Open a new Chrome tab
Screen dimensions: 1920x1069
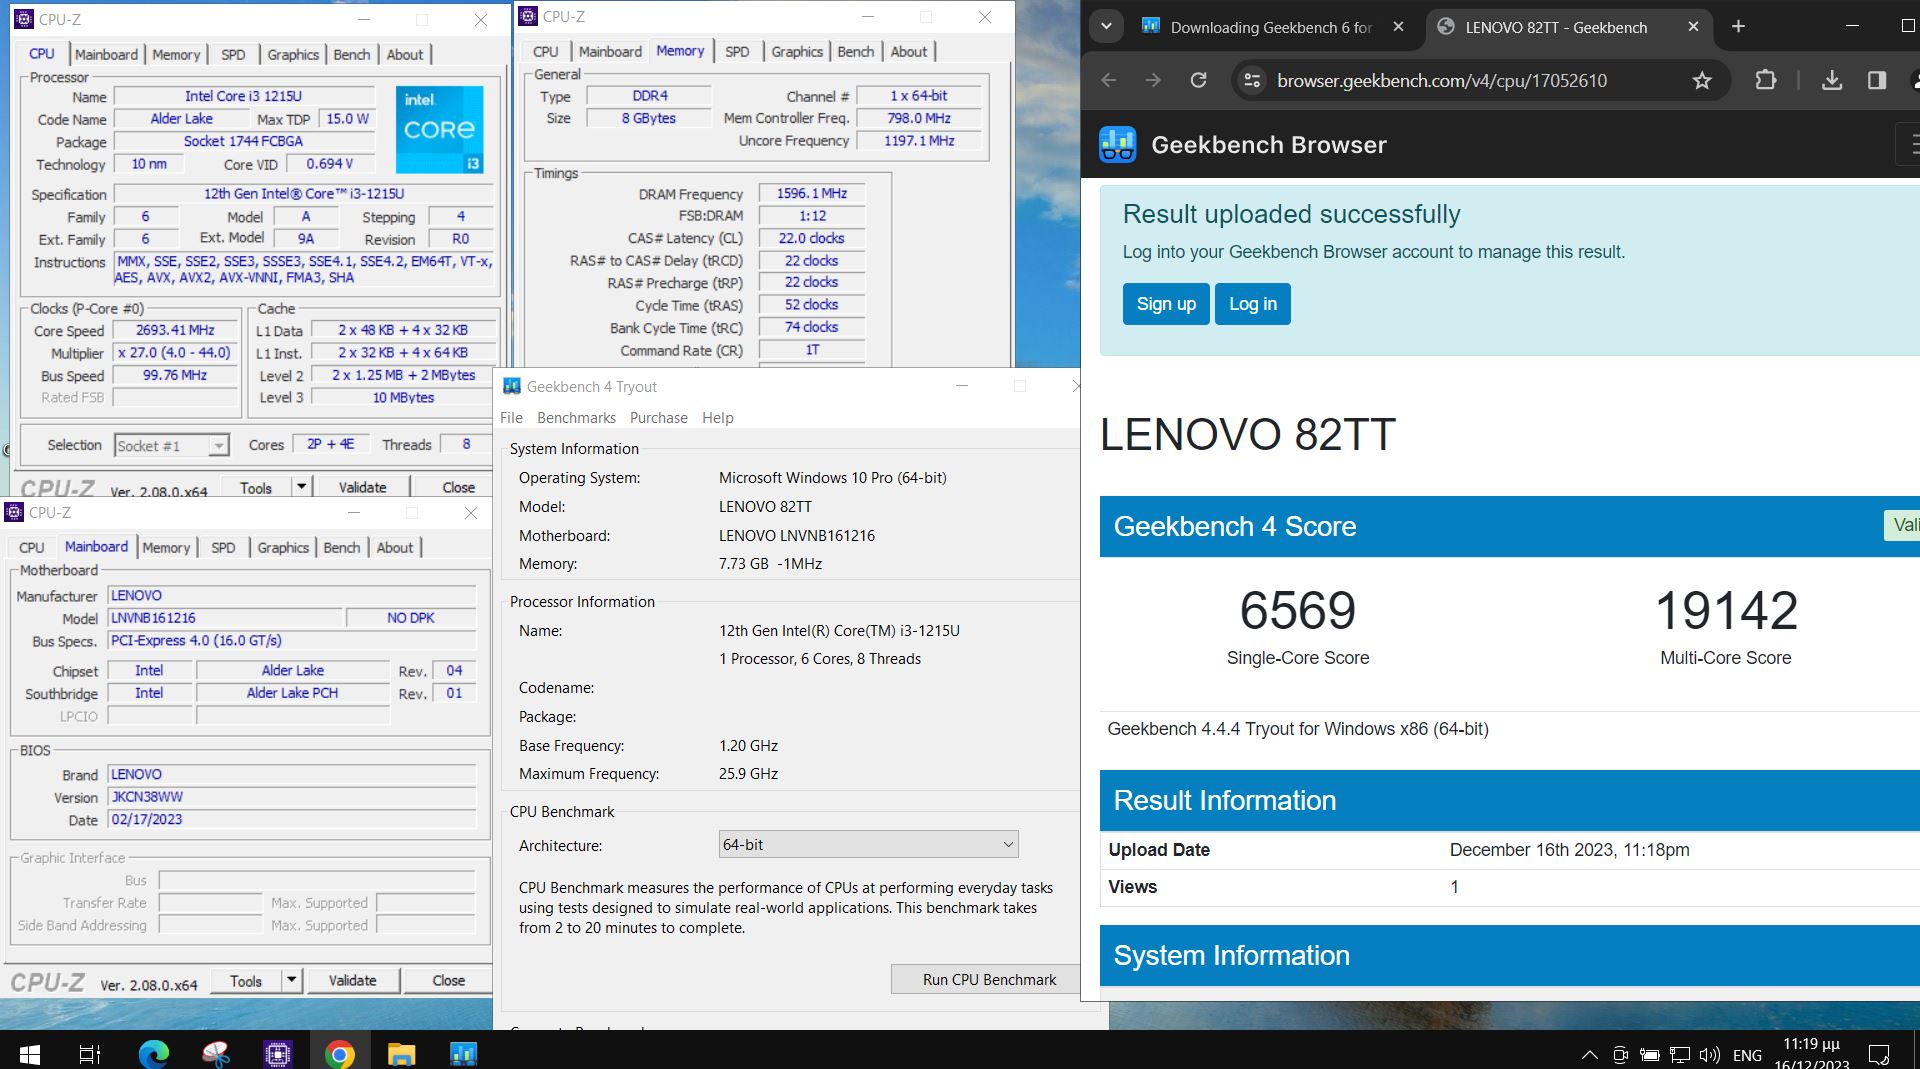(1738, 27)
